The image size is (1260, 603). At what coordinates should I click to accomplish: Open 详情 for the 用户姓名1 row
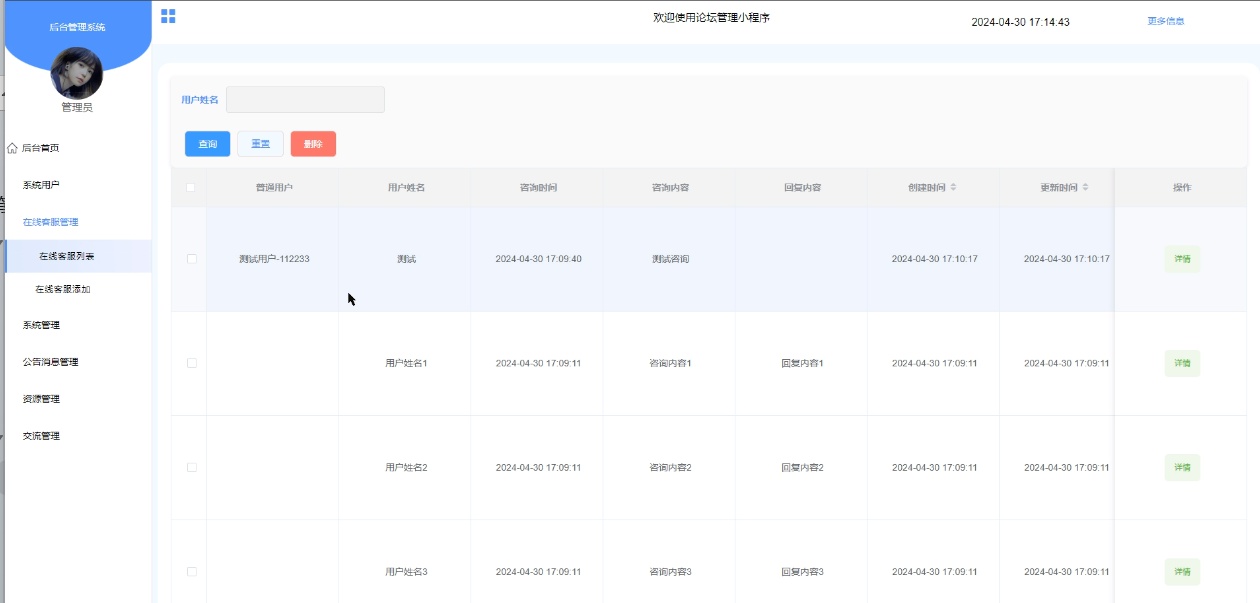1182,363
